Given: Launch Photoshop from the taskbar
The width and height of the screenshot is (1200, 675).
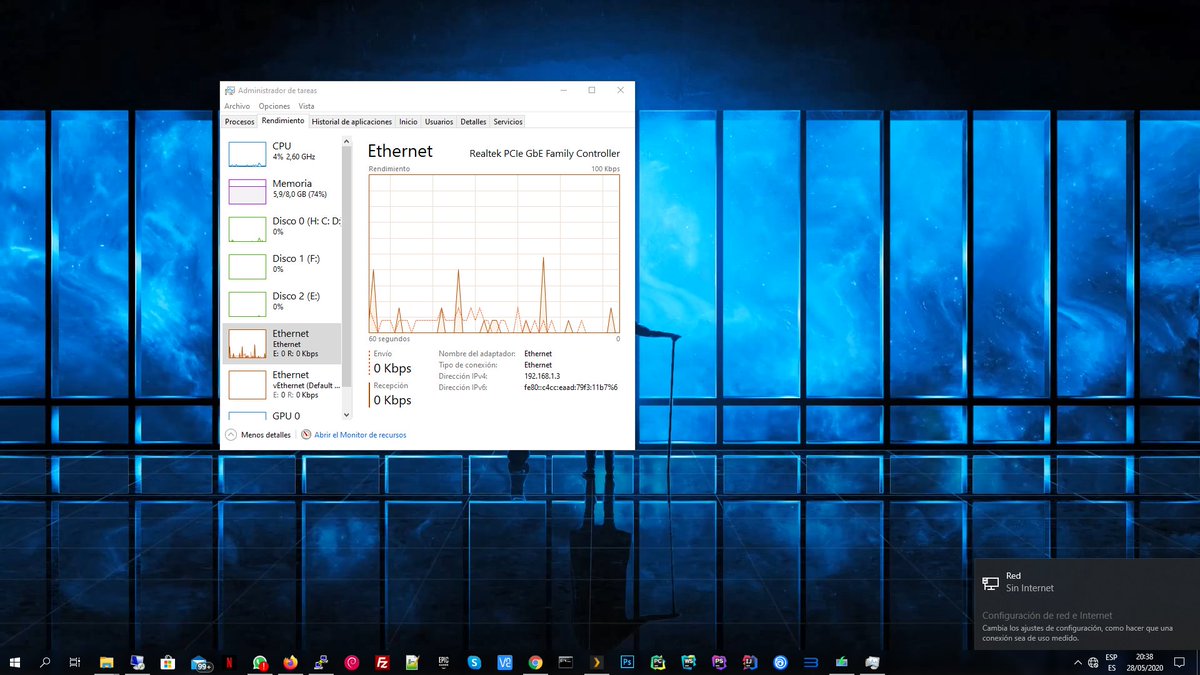Looking at the screenshot, I should click(627, 662).
